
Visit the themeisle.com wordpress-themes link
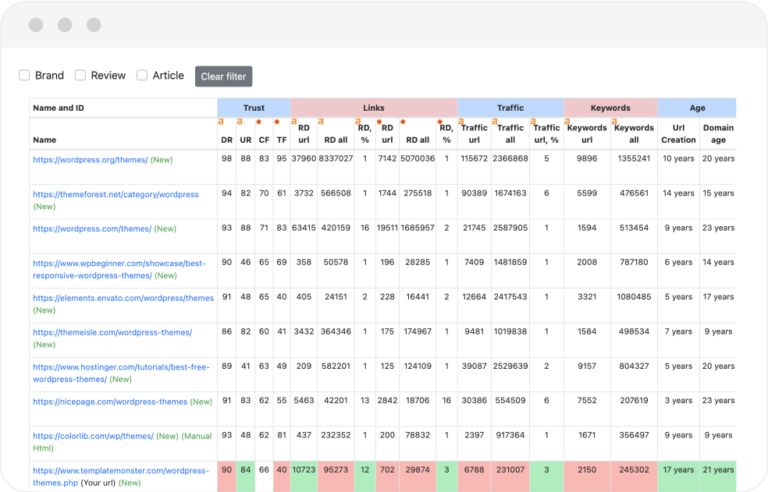[x=112, y=331]
